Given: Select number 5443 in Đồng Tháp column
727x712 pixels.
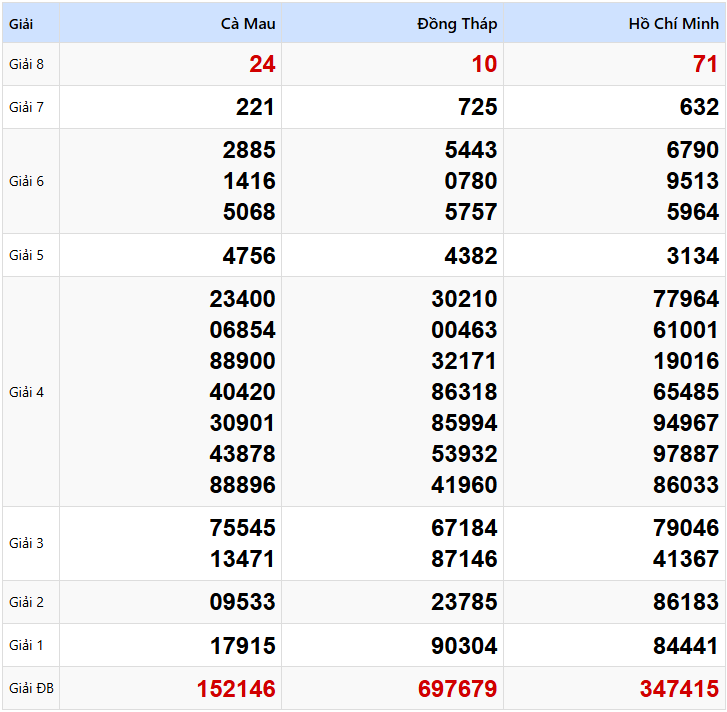Looking at the screenshot, I should [x=471, y=150].
